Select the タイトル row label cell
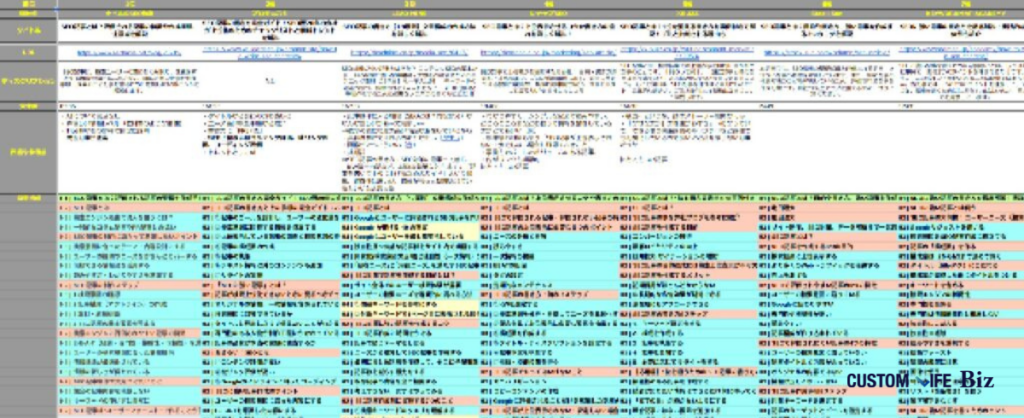1024x418 pixels. click(28, 29)
